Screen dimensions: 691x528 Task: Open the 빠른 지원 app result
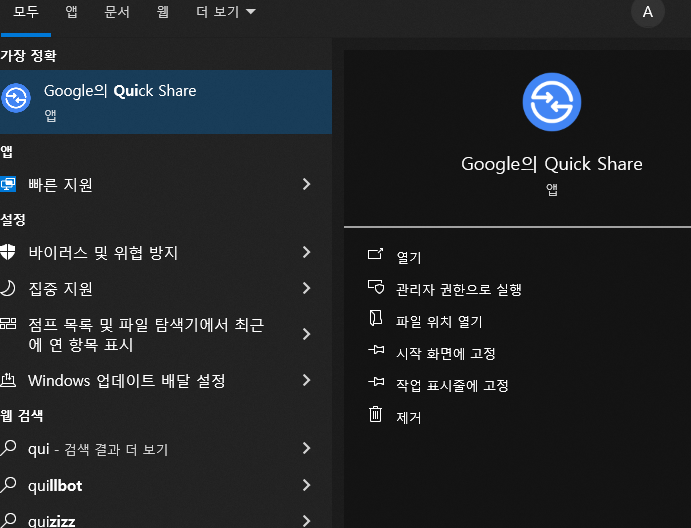166,184
